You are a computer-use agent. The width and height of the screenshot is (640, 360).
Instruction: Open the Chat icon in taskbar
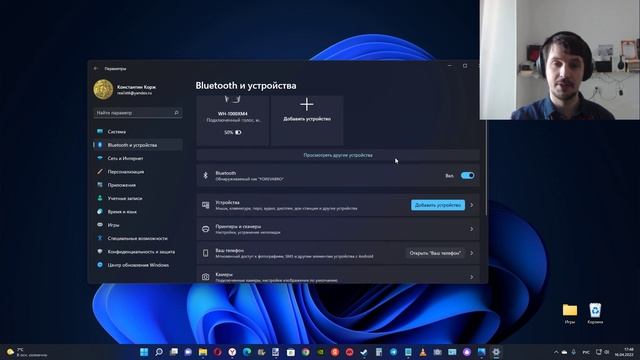pos(188,352)
